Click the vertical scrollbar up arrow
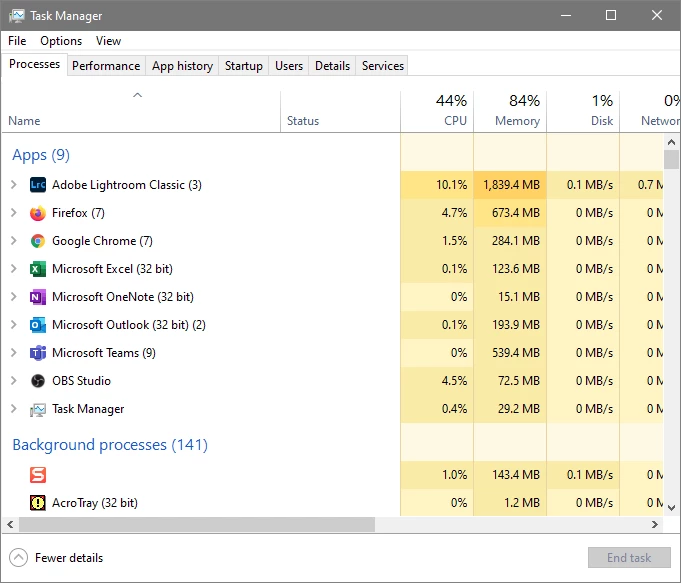 pyautogui.click(x=671, y=142)
